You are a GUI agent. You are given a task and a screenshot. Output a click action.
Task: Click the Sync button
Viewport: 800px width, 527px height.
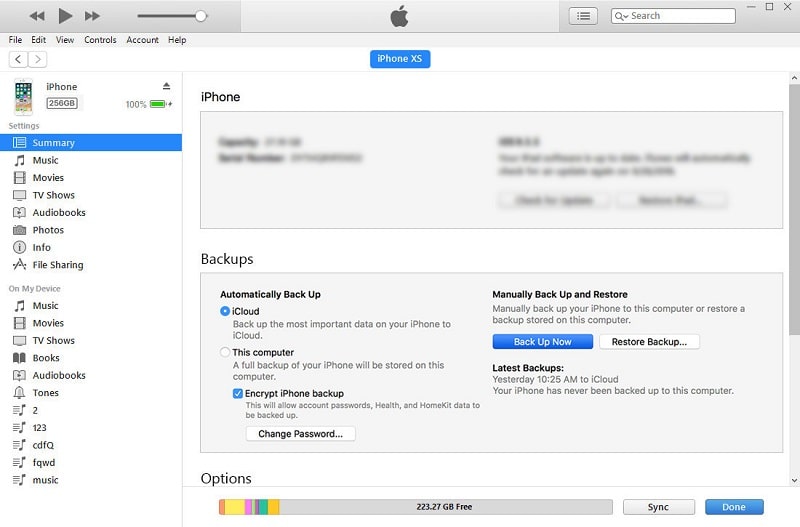658,507
